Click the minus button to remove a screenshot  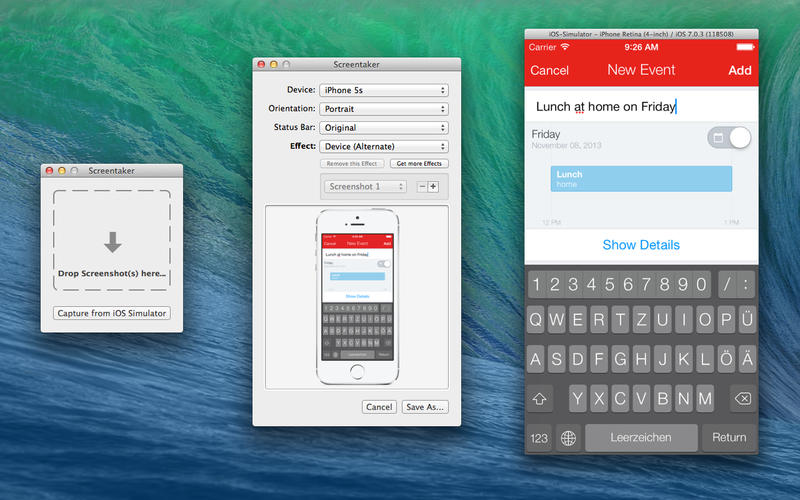(x=422, y=187)
